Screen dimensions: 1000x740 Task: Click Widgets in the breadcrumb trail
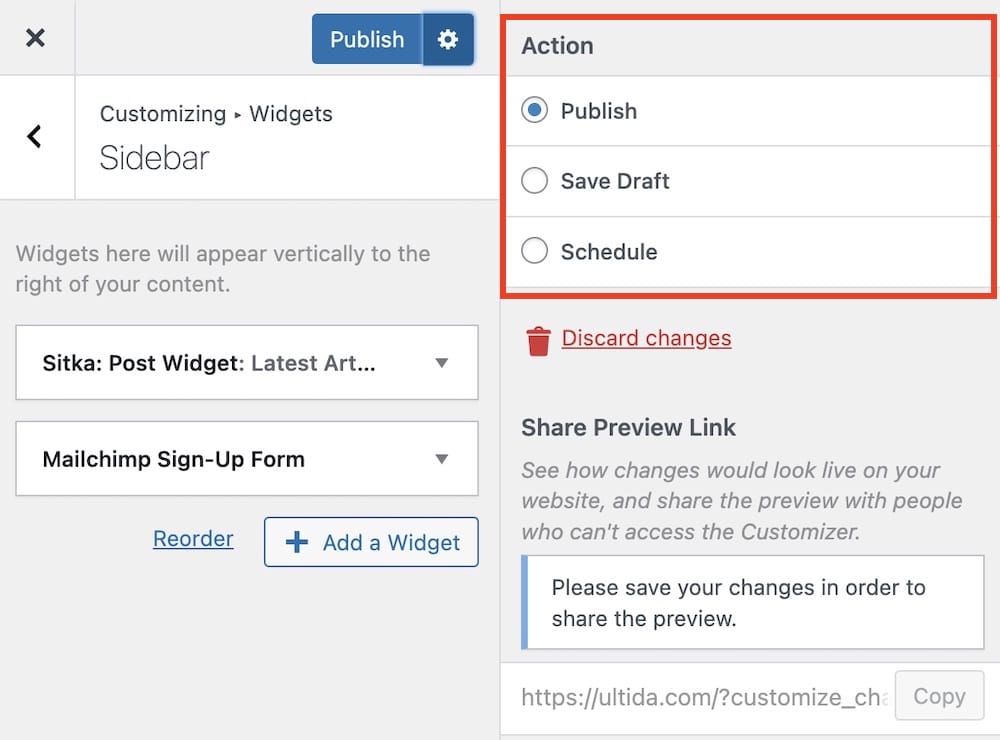pos(290,114)
